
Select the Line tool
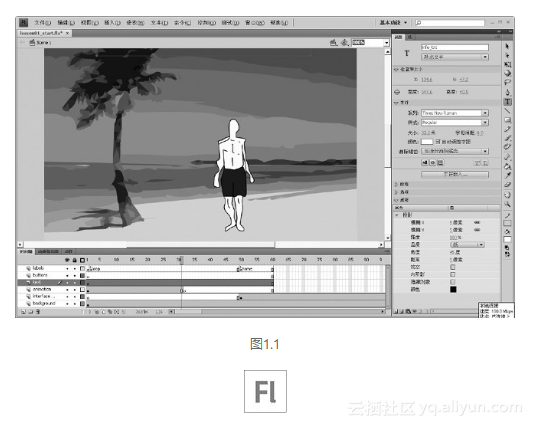507,111
